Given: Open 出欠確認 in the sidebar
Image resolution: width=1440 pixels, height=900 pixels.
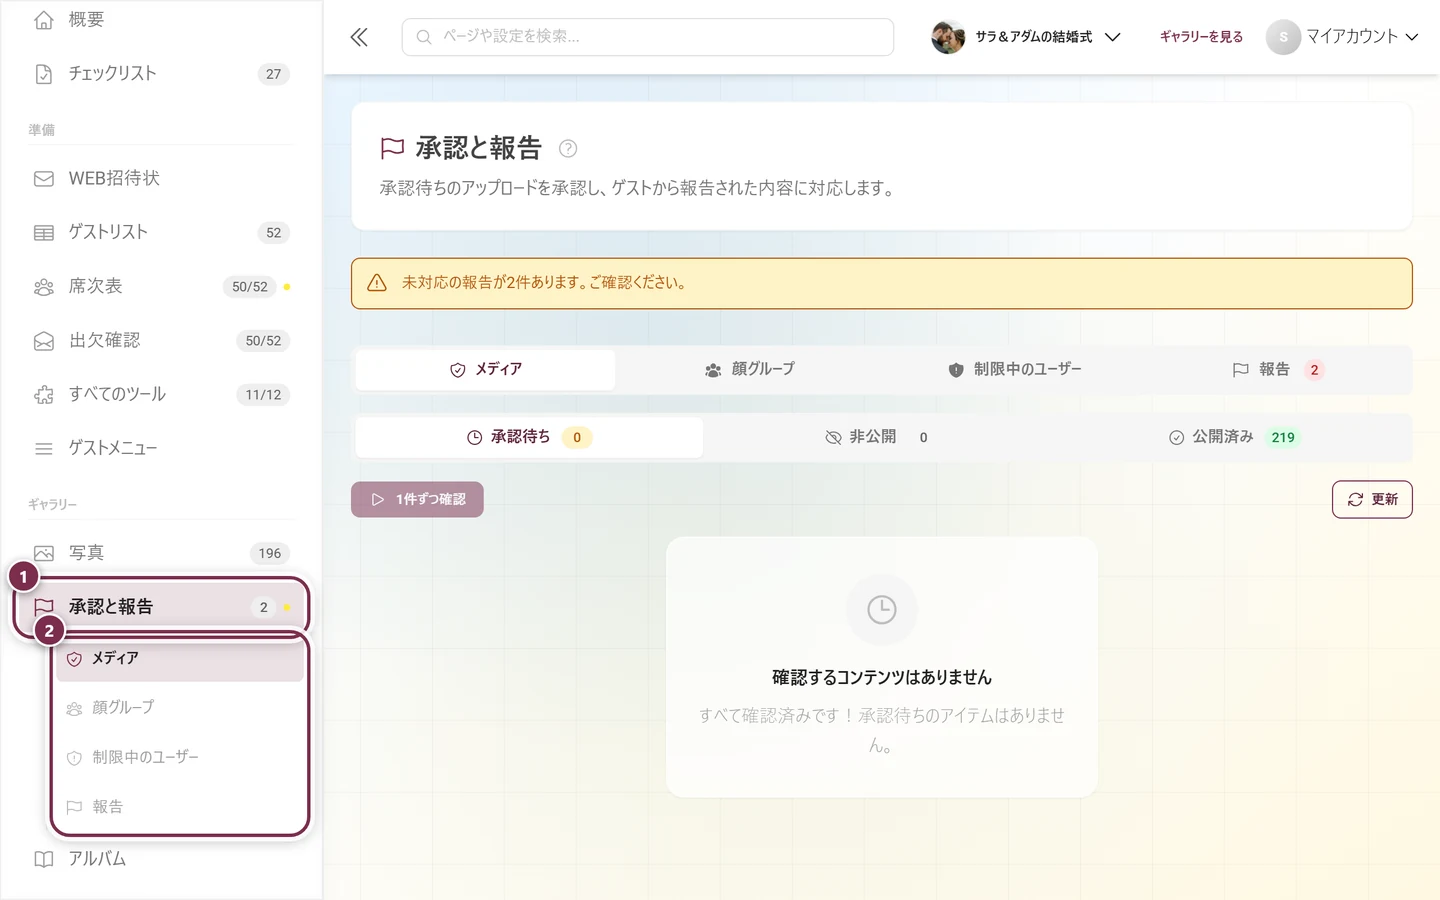Looking at the screenshot, I should tap(162, 341).
